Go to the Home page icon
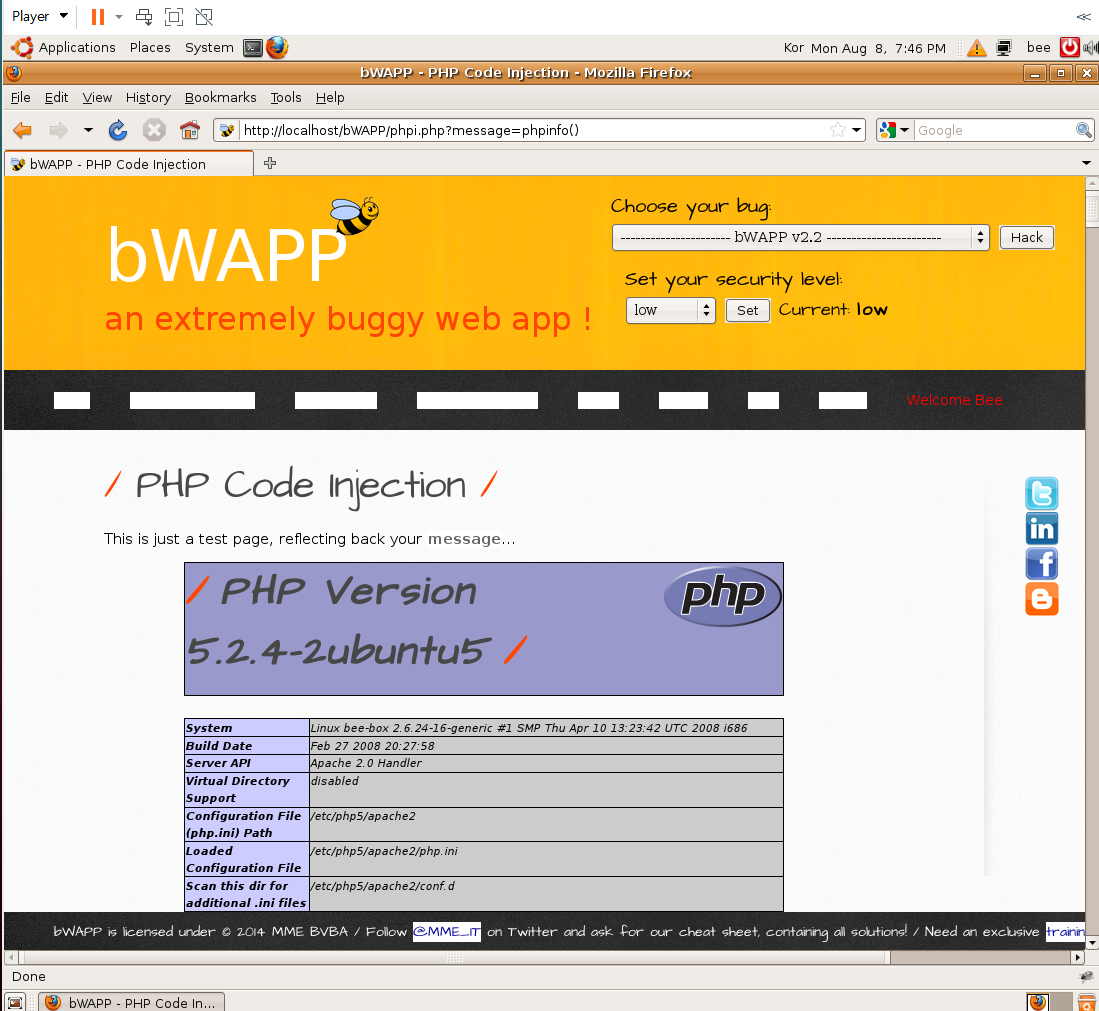The height and width of the screenshot is (1011, 1099). click(189, 130)
